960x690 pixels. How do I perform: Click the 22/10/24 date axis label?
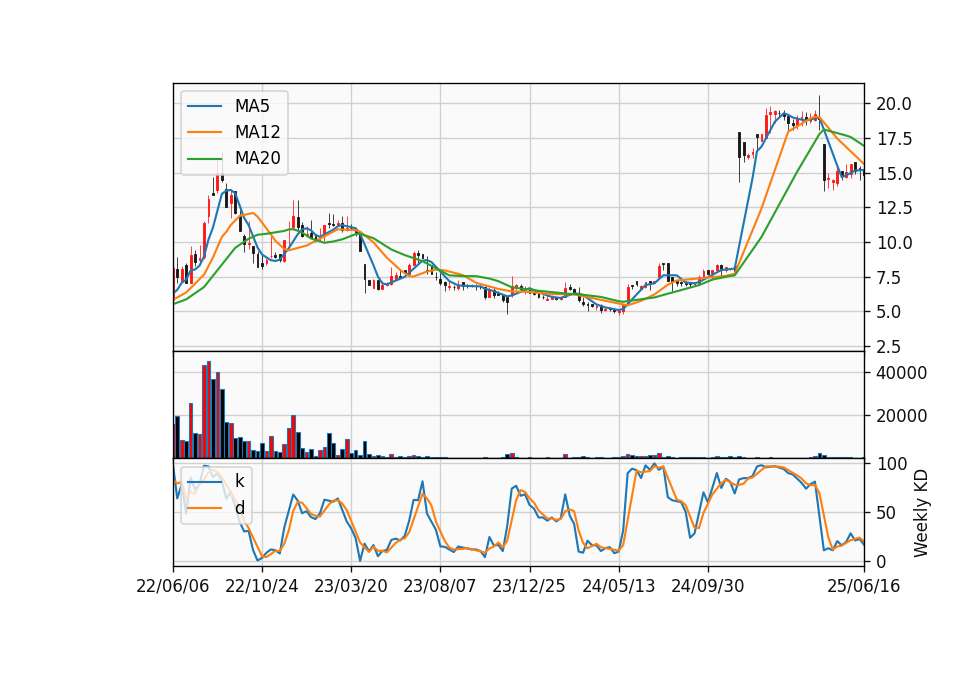coord(262,586)
